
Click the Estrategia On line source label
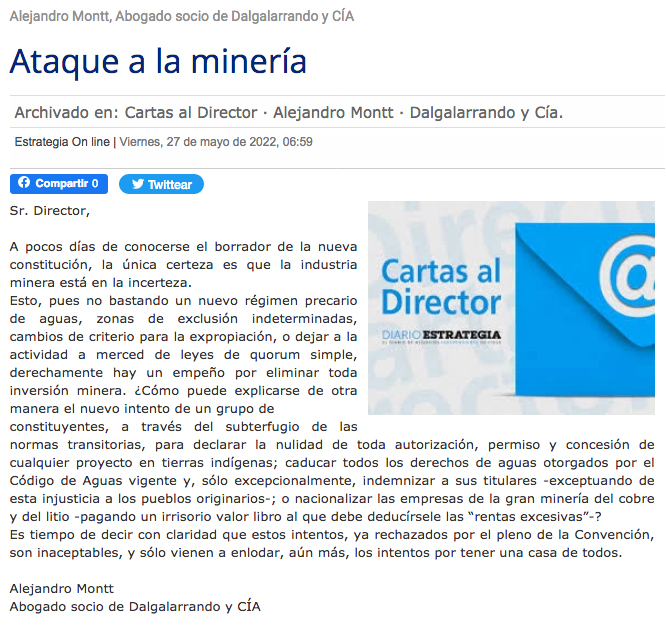(x=62, y=142)
